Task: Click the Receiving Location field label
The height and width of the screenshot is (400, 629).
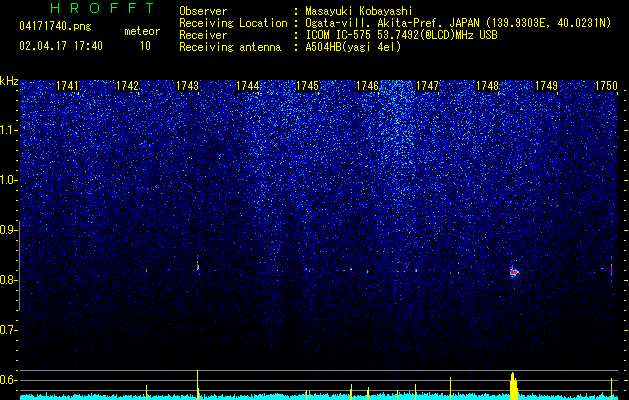Action: point(233,23)
